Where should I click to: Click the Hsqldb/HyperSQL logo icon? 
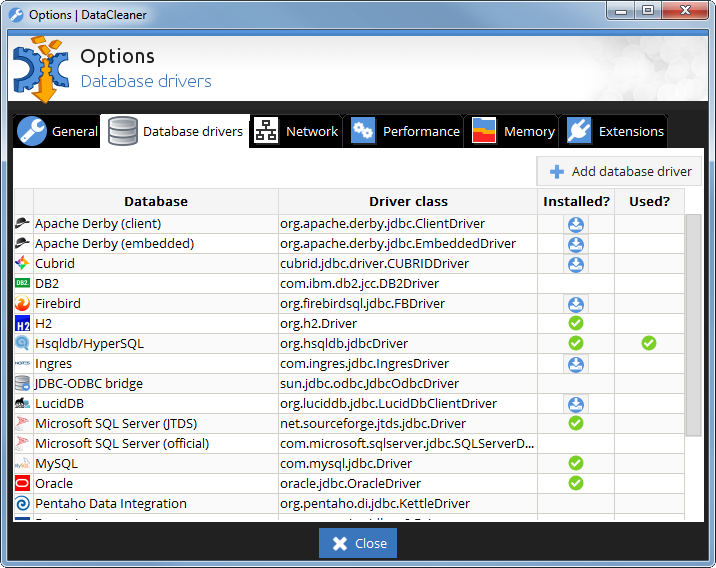[22, 343]
